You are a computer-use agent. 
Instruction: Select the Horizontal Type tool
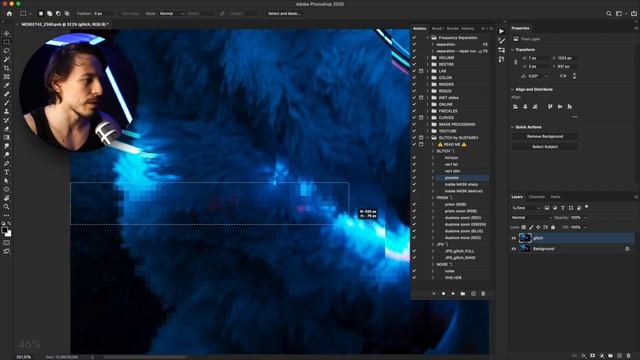click(x=7, y=172)
